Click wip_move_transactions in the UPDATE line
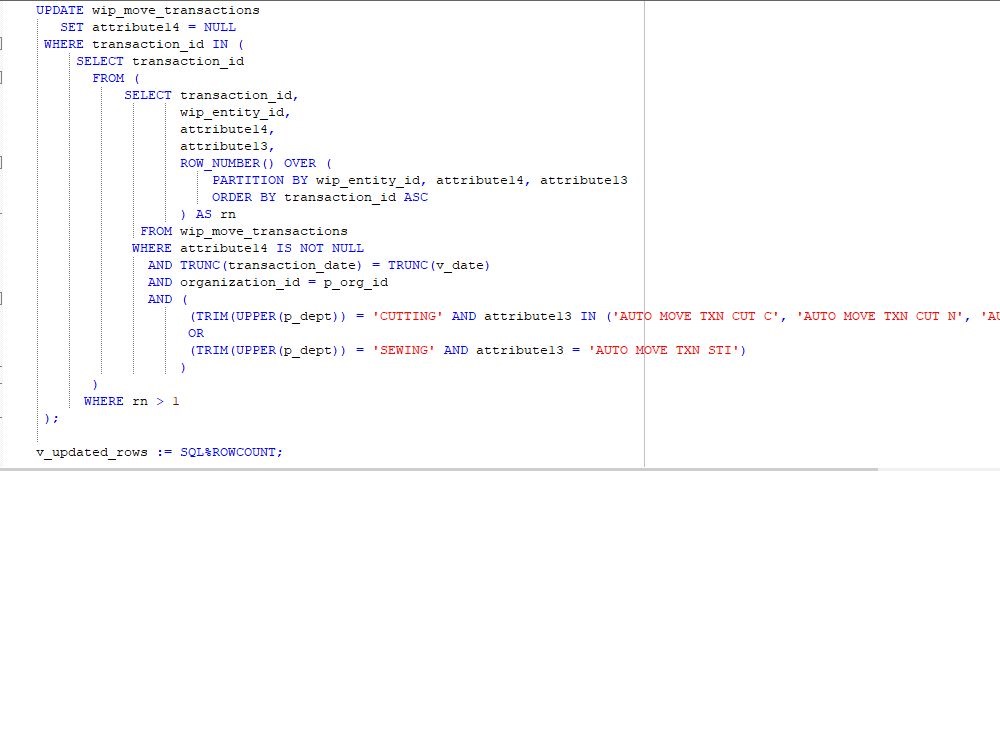This screenshot has height=750, width=1000. 176,10
